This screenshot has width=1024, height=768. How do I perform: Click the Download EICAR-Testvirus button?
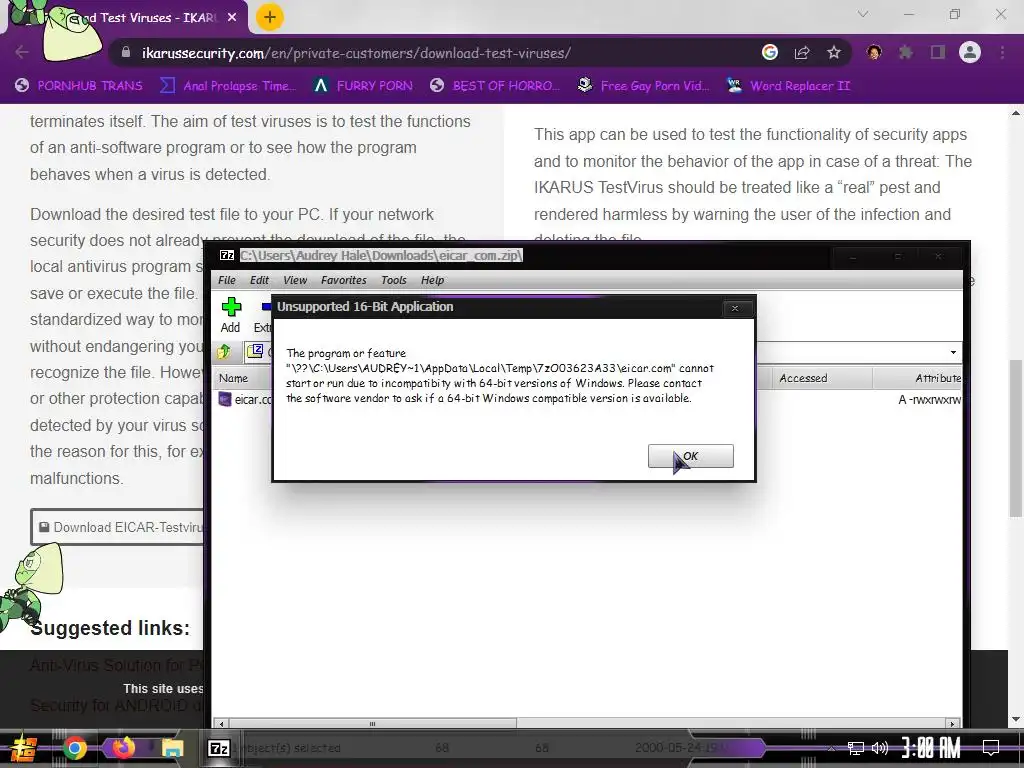click(118, 527)
